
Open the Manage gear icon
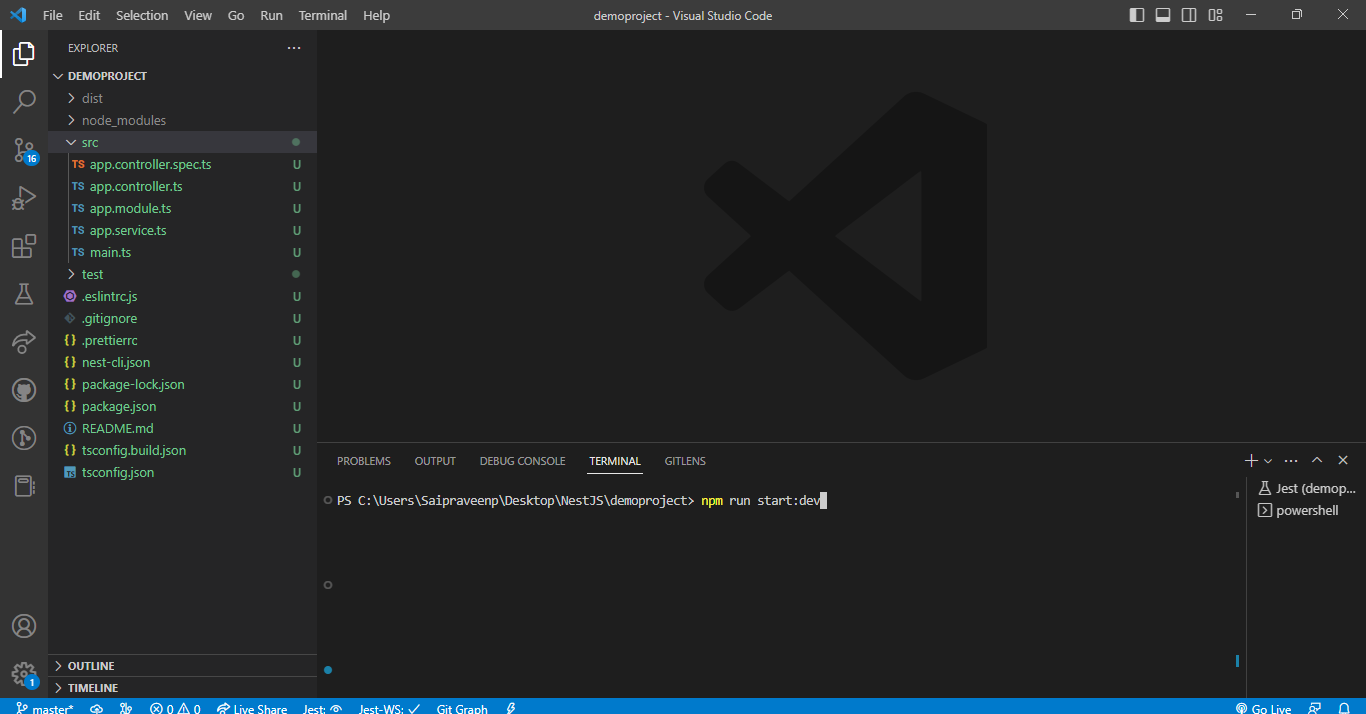24,673
